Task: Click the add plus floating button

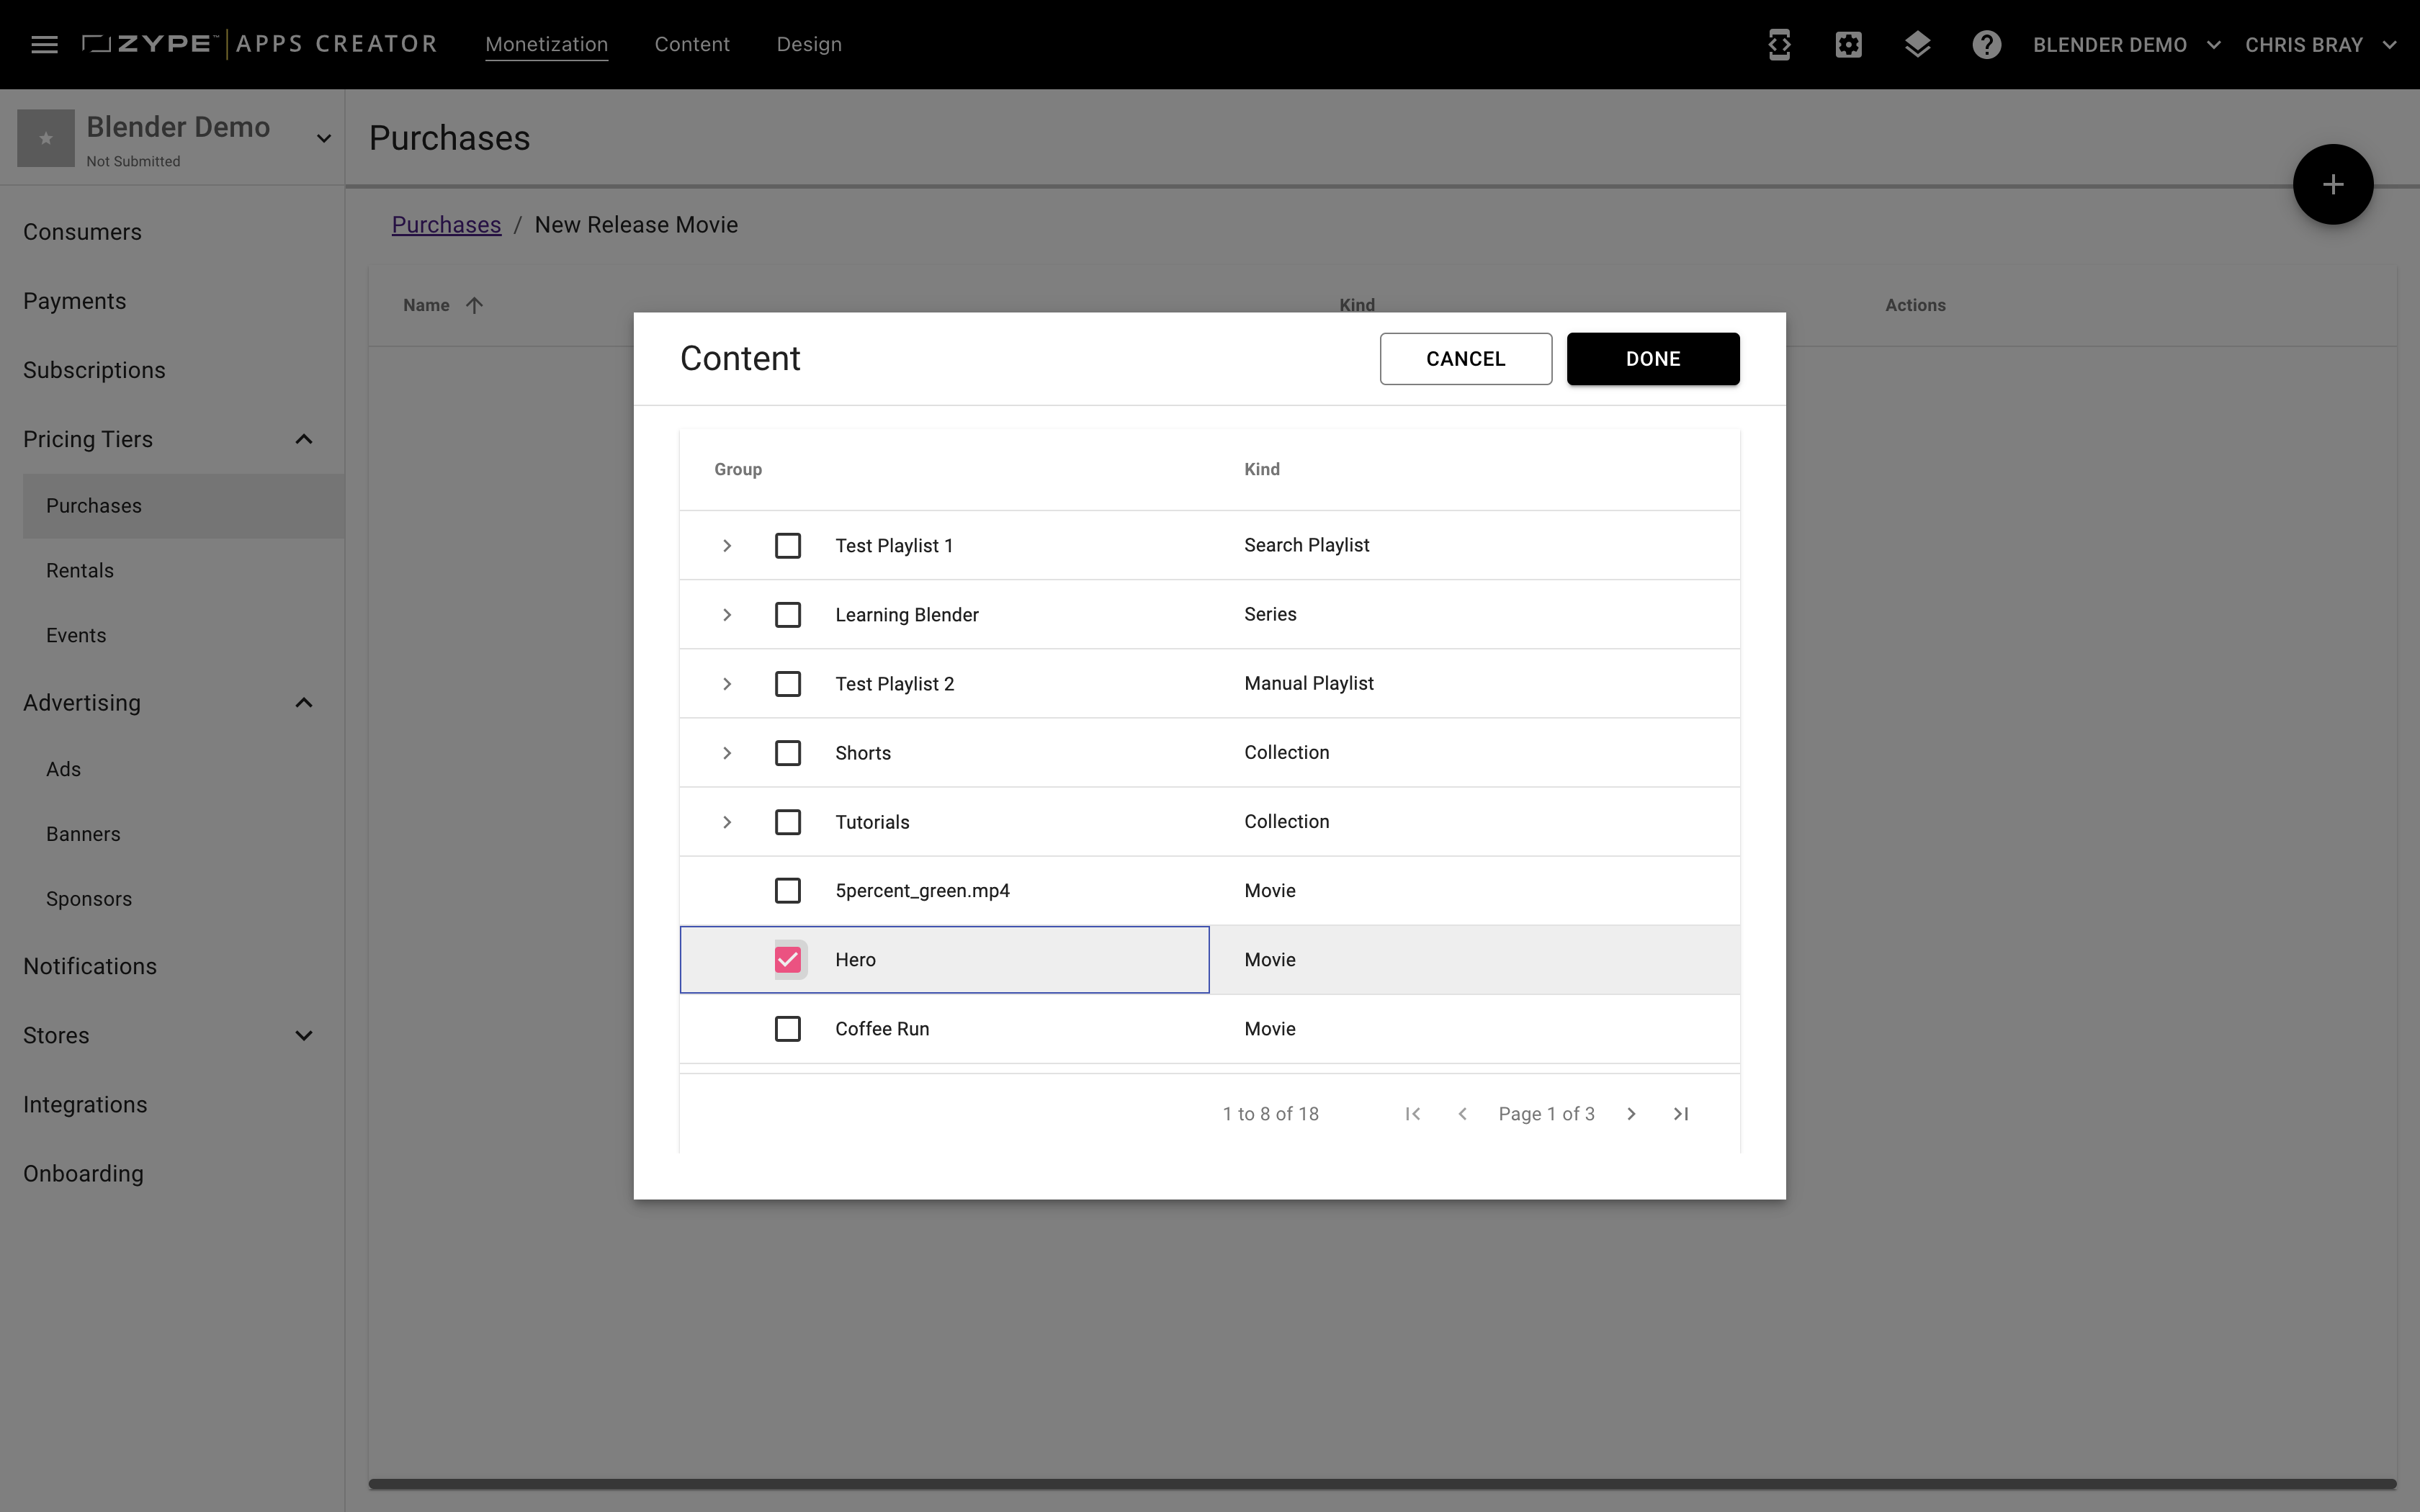Action: tap(2332, 184)
